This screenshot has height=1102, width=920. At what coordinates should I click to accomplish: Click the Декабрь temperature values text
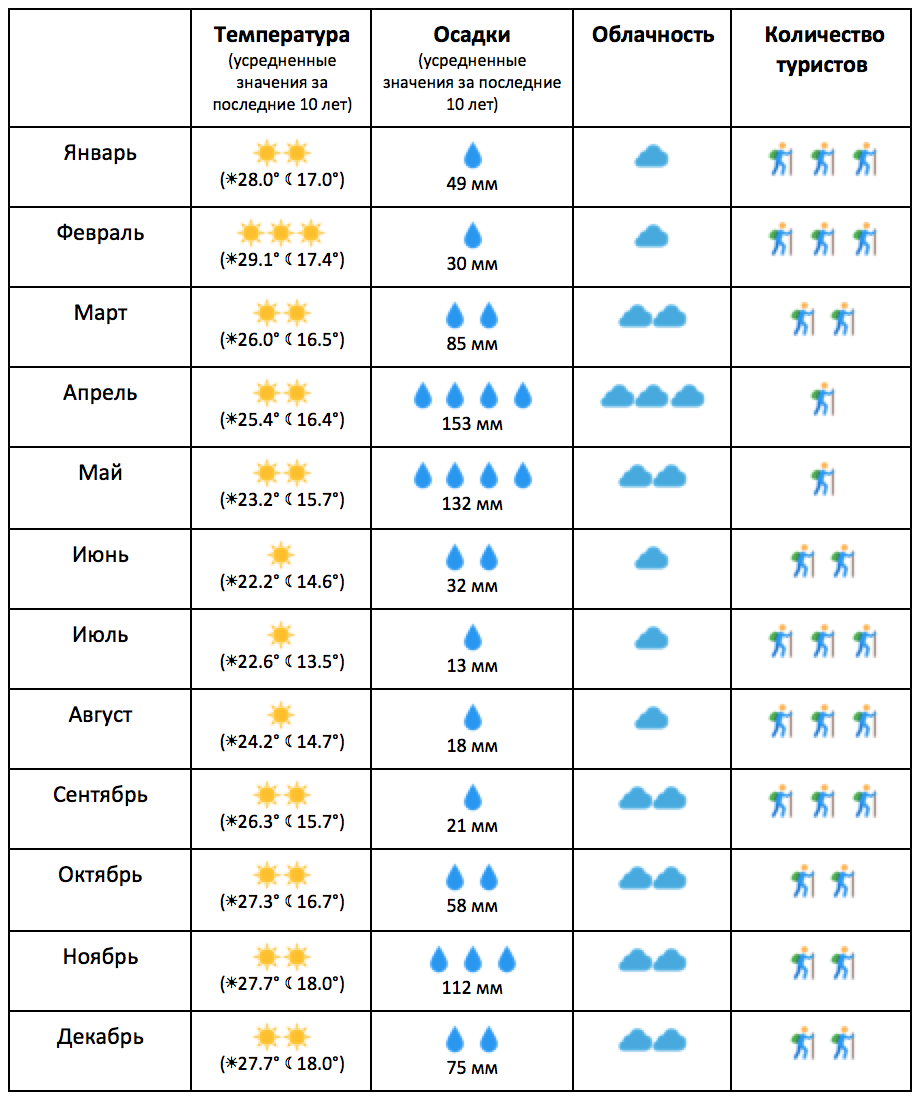[282, 1063]
